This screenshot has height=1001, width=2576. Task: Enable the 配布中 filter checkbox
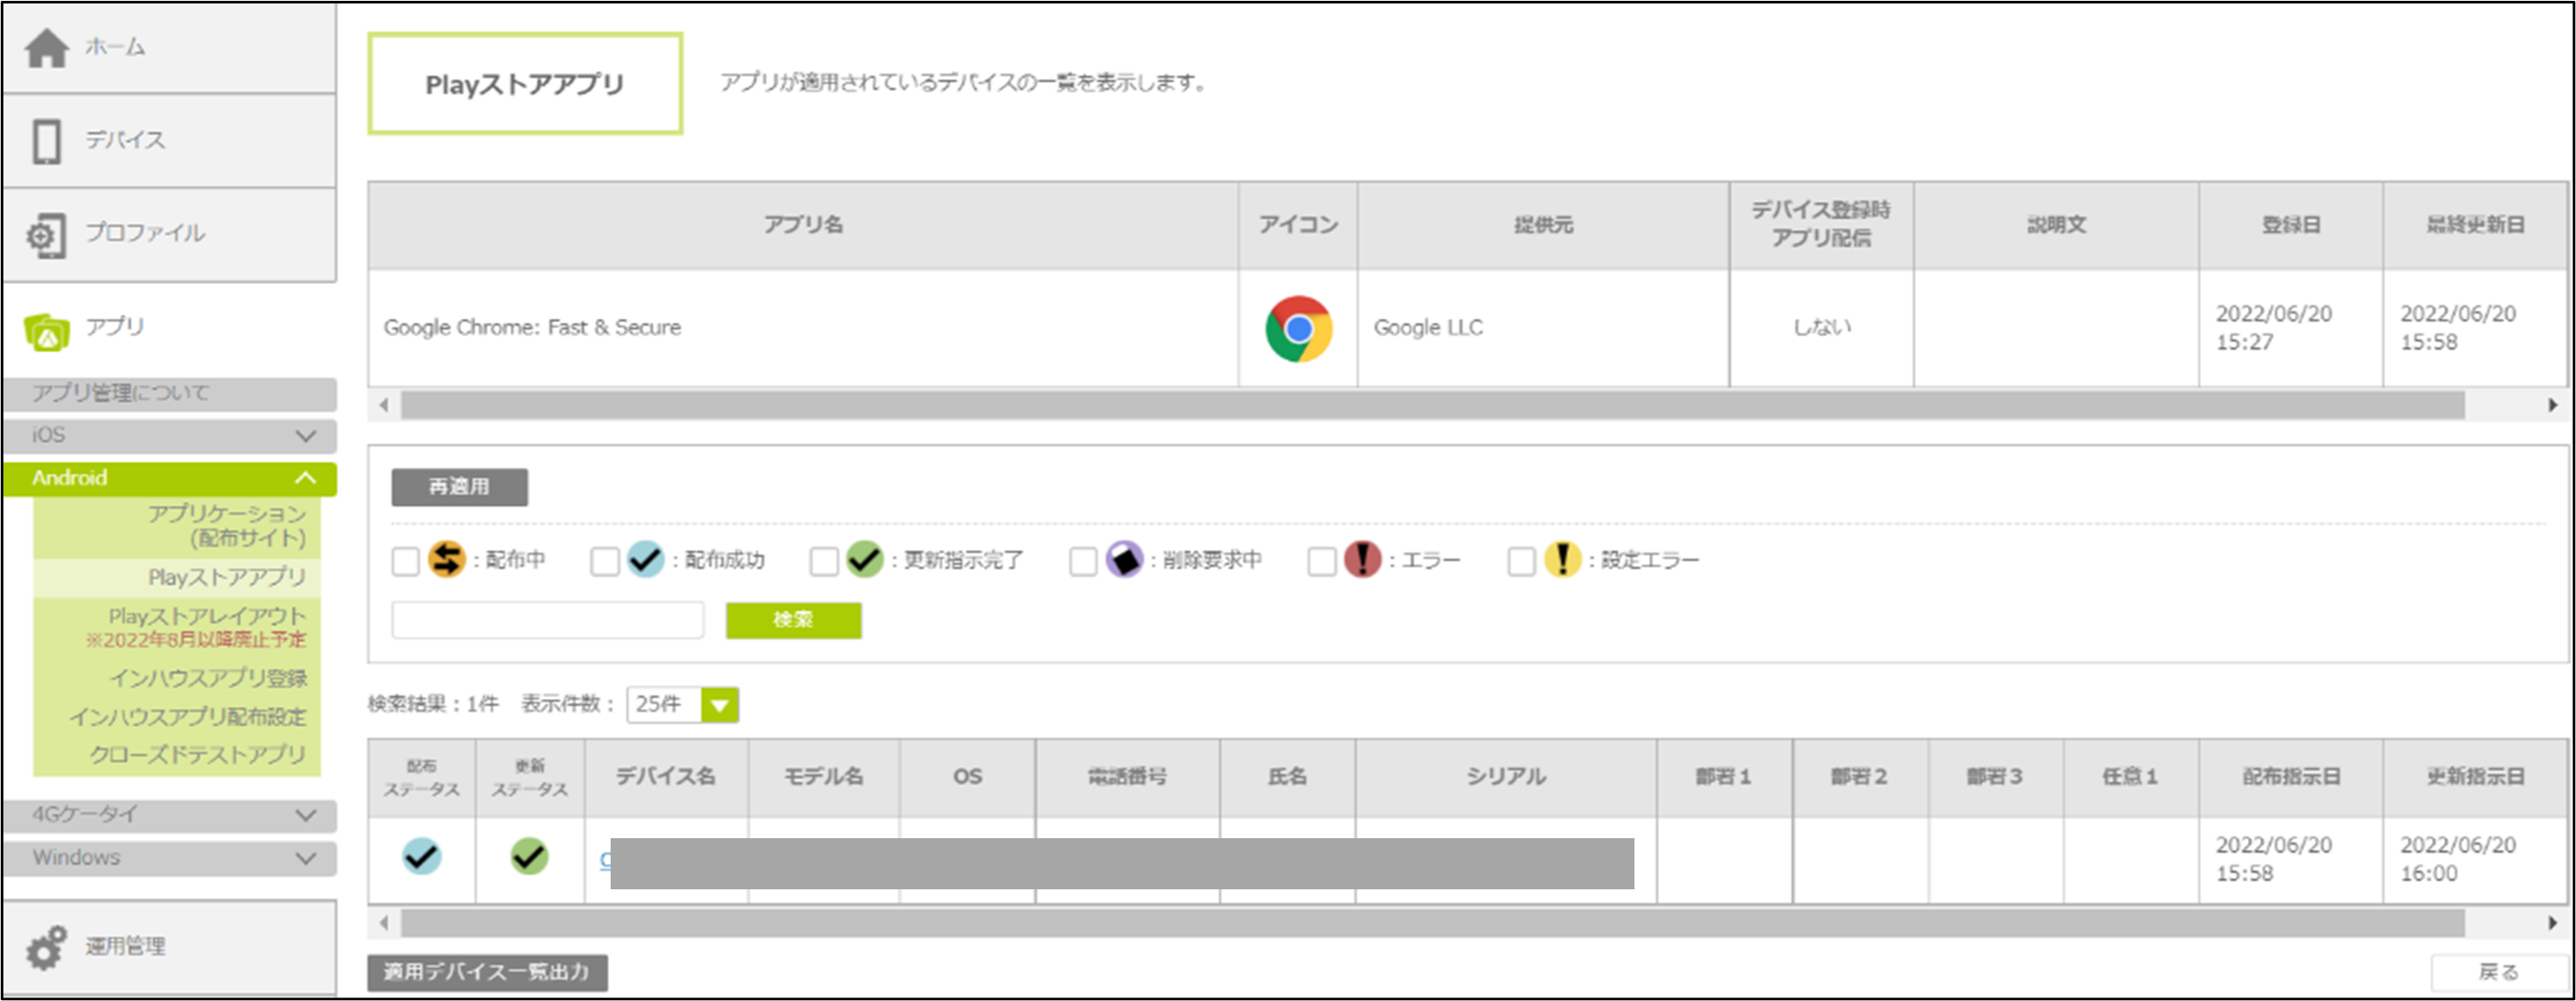coord(405,561)
